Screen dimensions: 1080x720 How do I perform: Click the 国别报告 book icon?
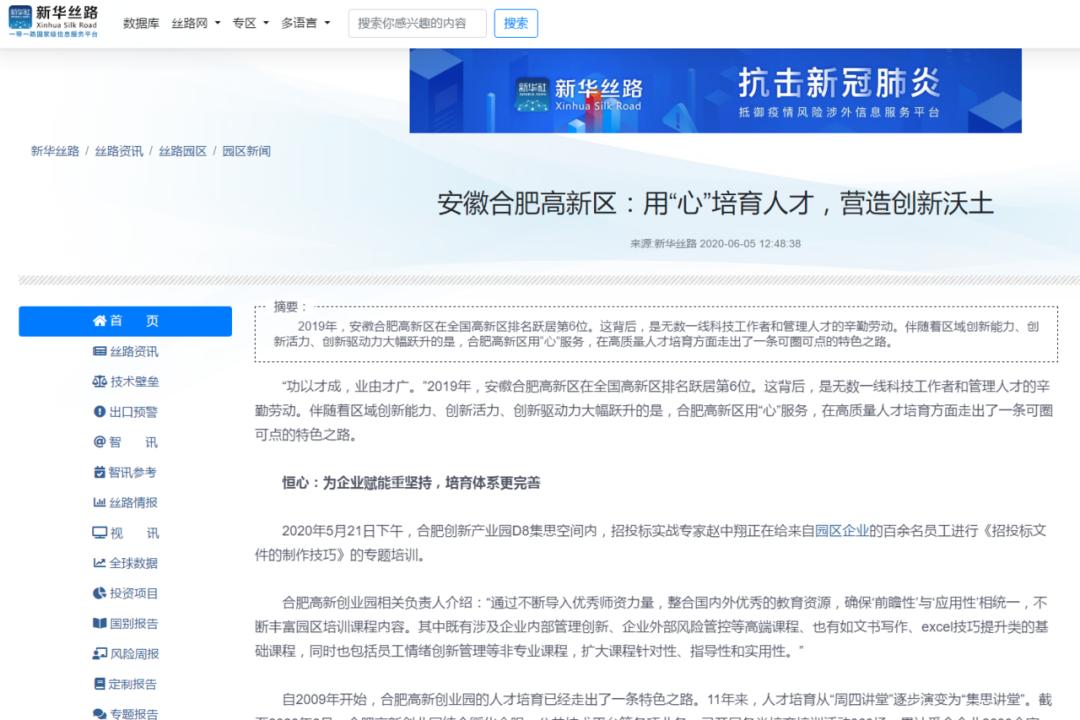tap(100, 624)
